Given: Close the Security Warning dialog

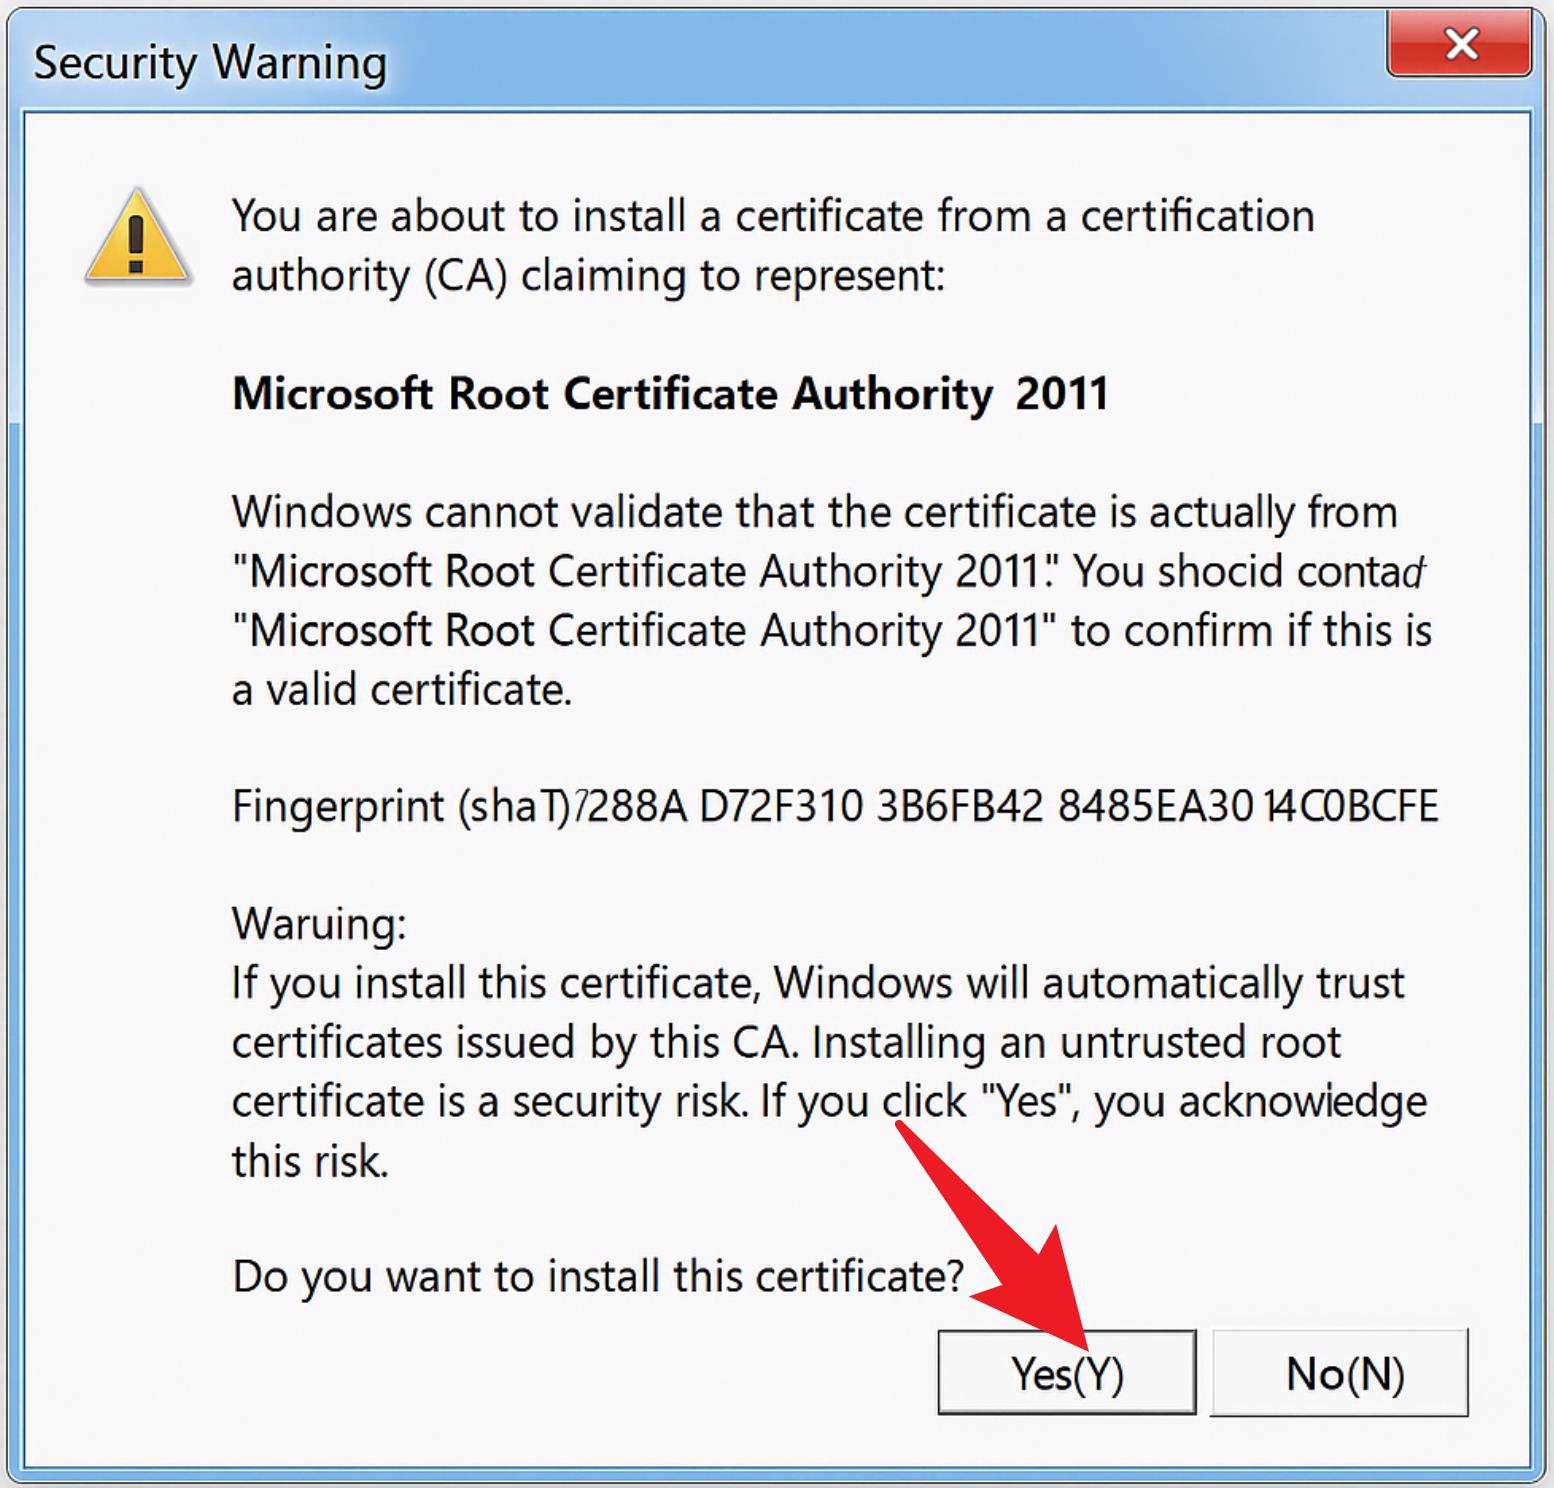Looking at the screenshot, I should click(x=1460, y=44).
